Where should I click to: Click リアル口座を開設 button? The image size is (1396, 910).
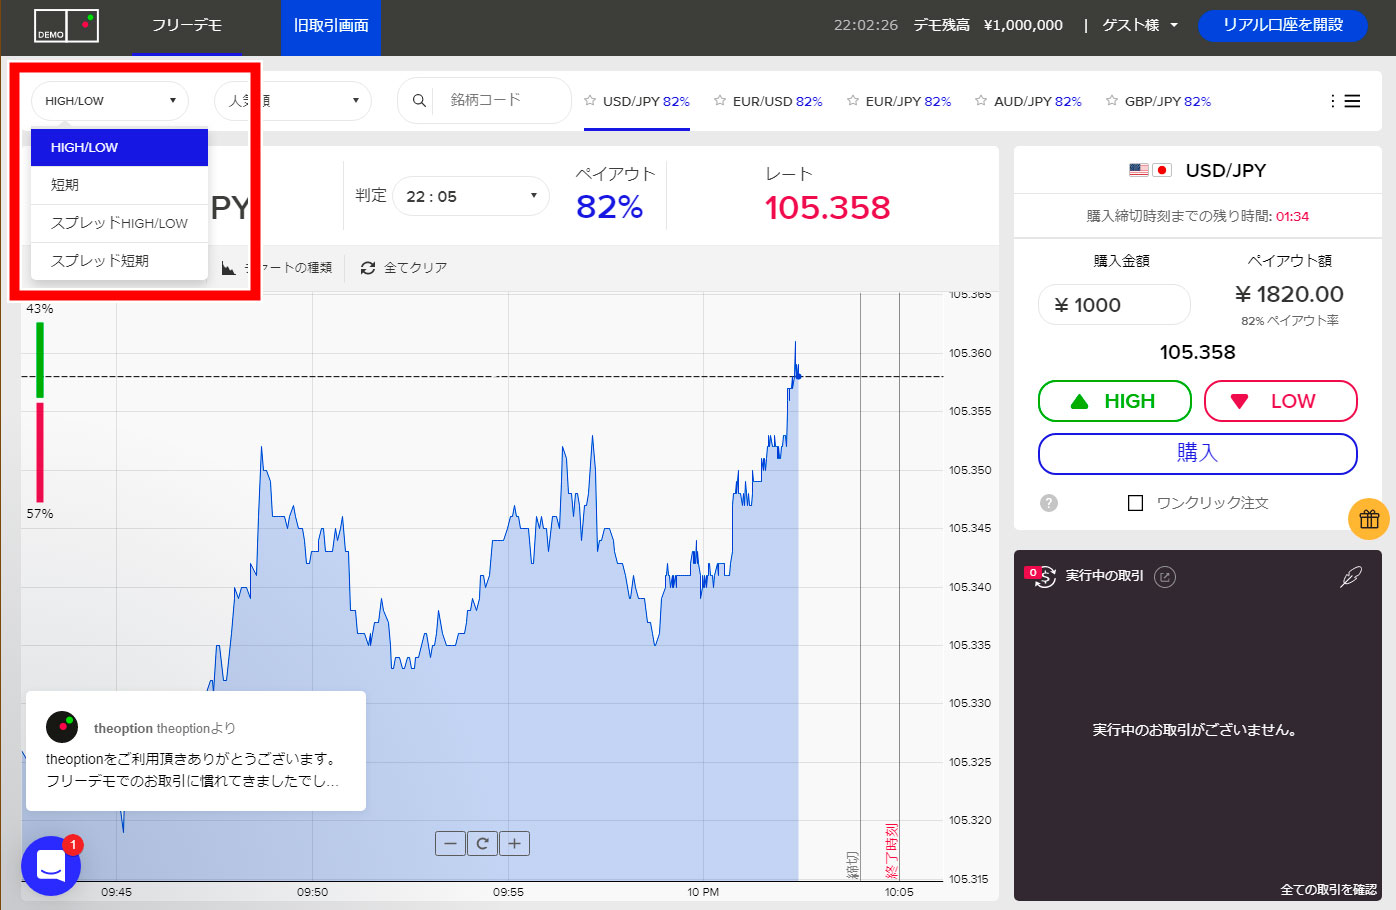pos(1282,25)
